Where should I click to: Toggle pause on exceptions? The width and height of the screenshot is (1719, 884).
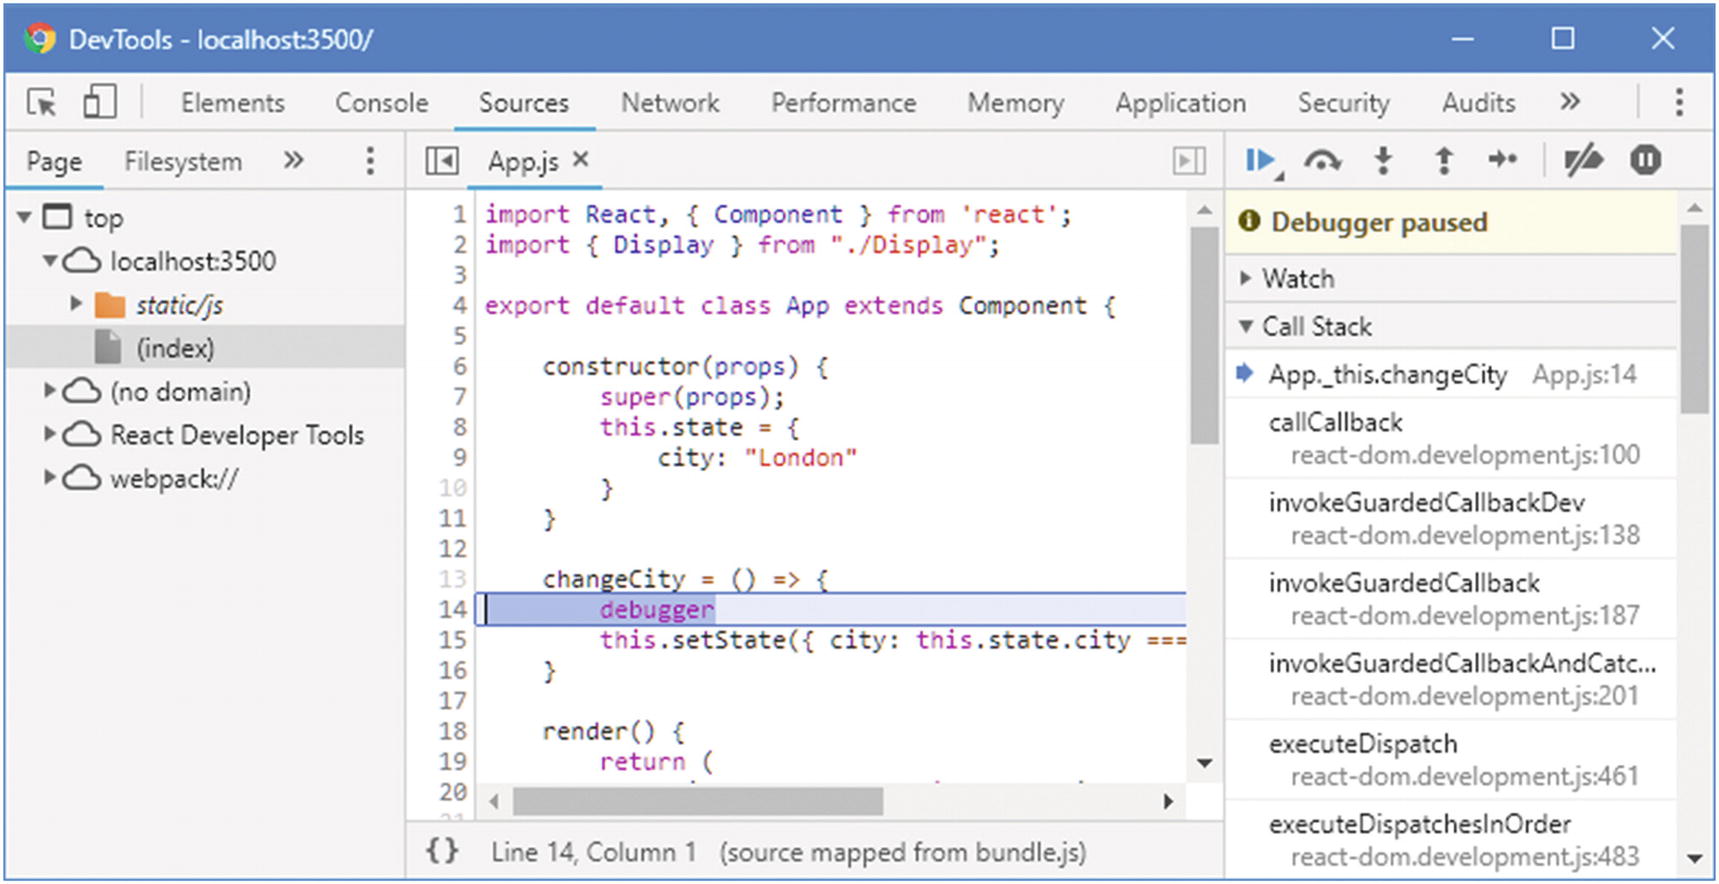click(1645, 161)
